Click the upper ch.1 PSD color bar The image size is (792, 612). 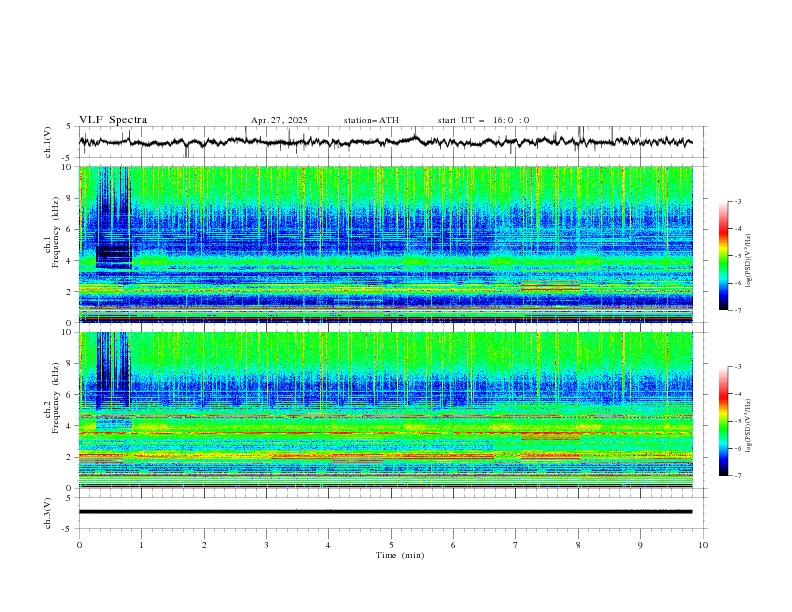[723, 256]
